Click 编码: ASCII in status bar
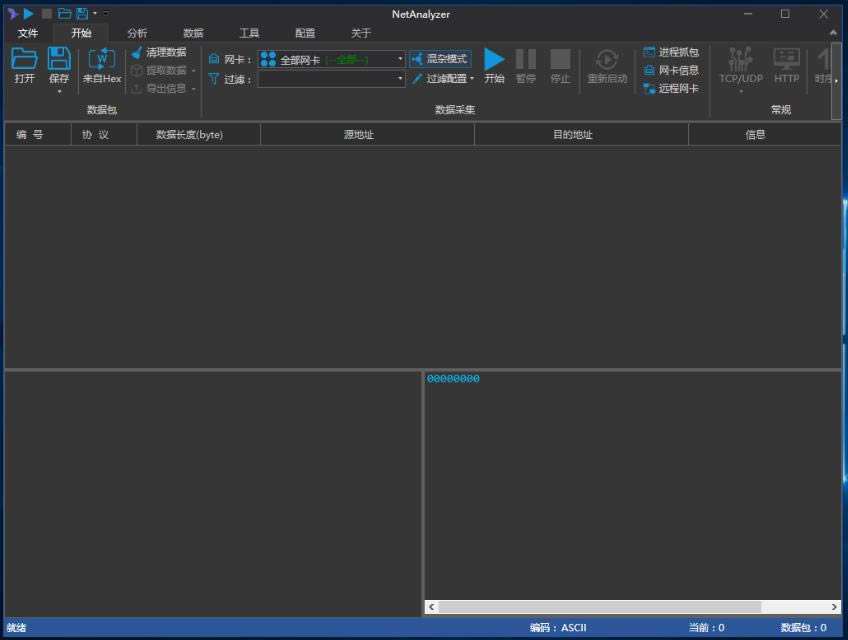This screenshot has width=848, height=640. click(558, 628)
